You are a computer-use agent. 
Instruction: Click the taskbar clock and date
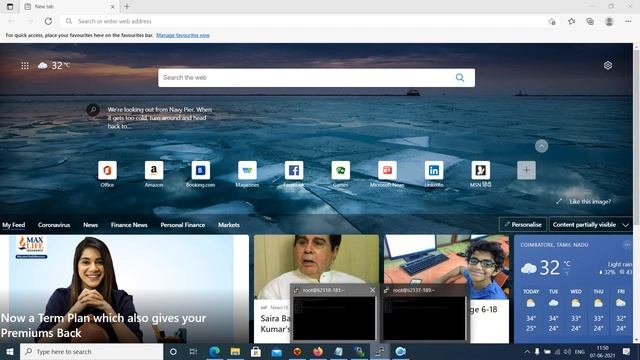[602, 351]
